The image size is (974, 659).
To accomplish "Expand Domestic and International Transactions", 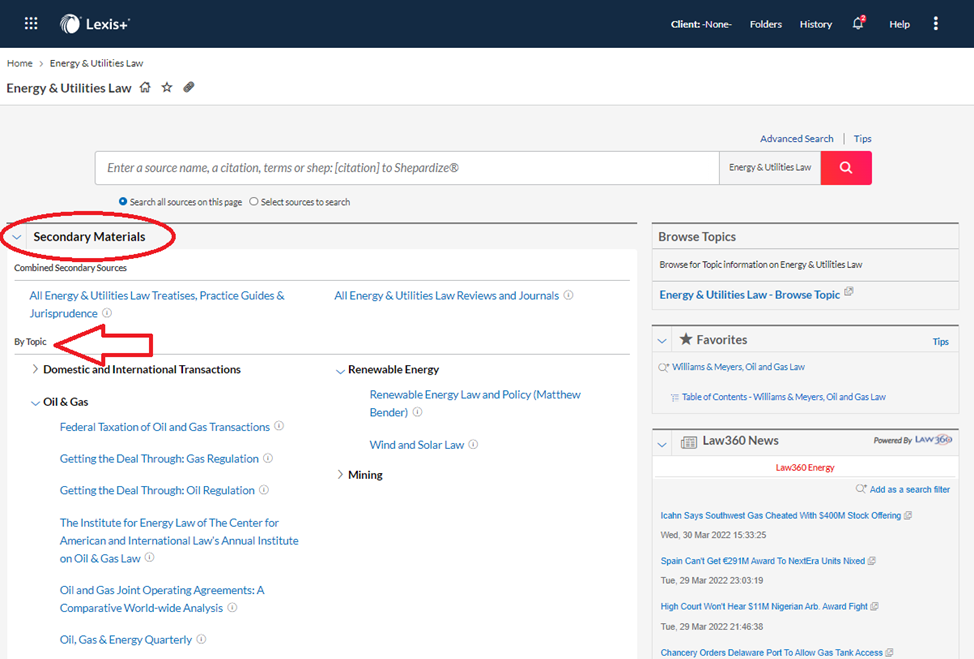I will click(35, 369).
